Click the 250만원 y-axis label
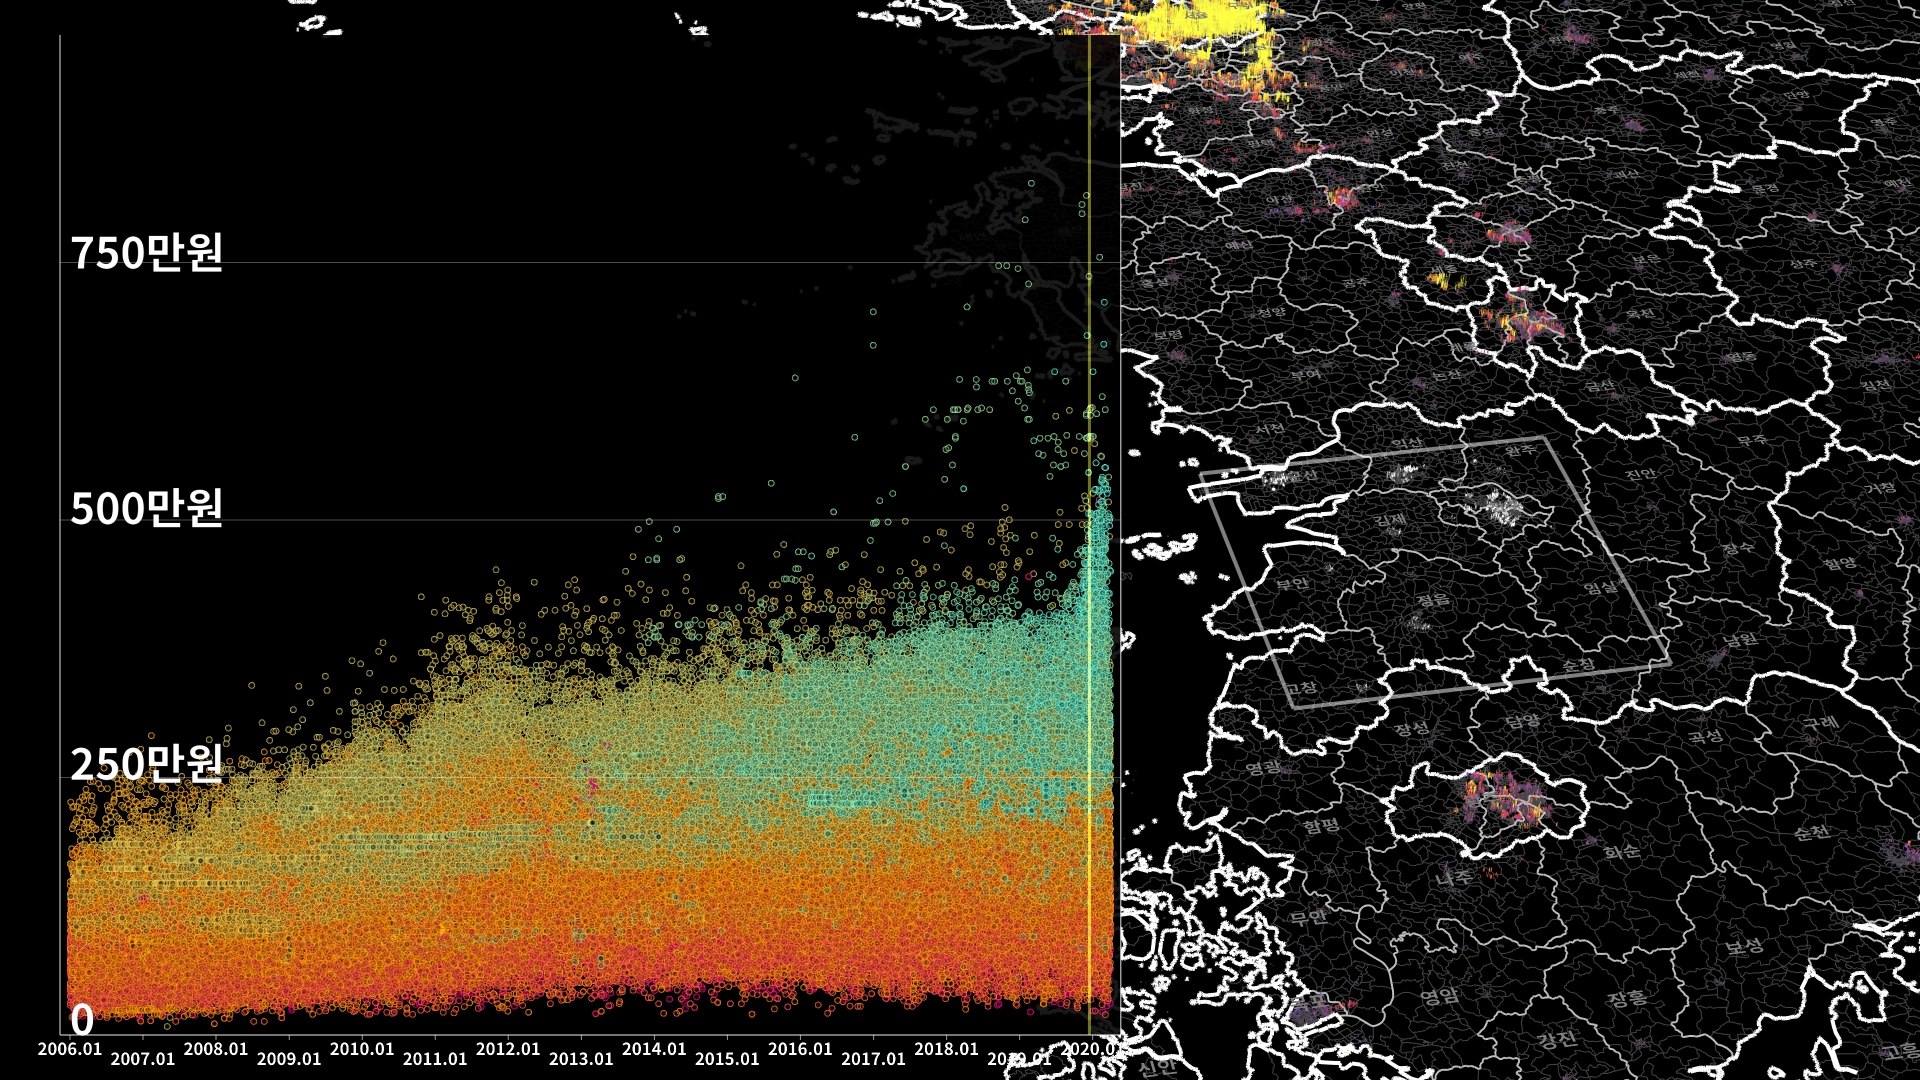This screenshot has width=1920, height=1080. click(146, 764)
